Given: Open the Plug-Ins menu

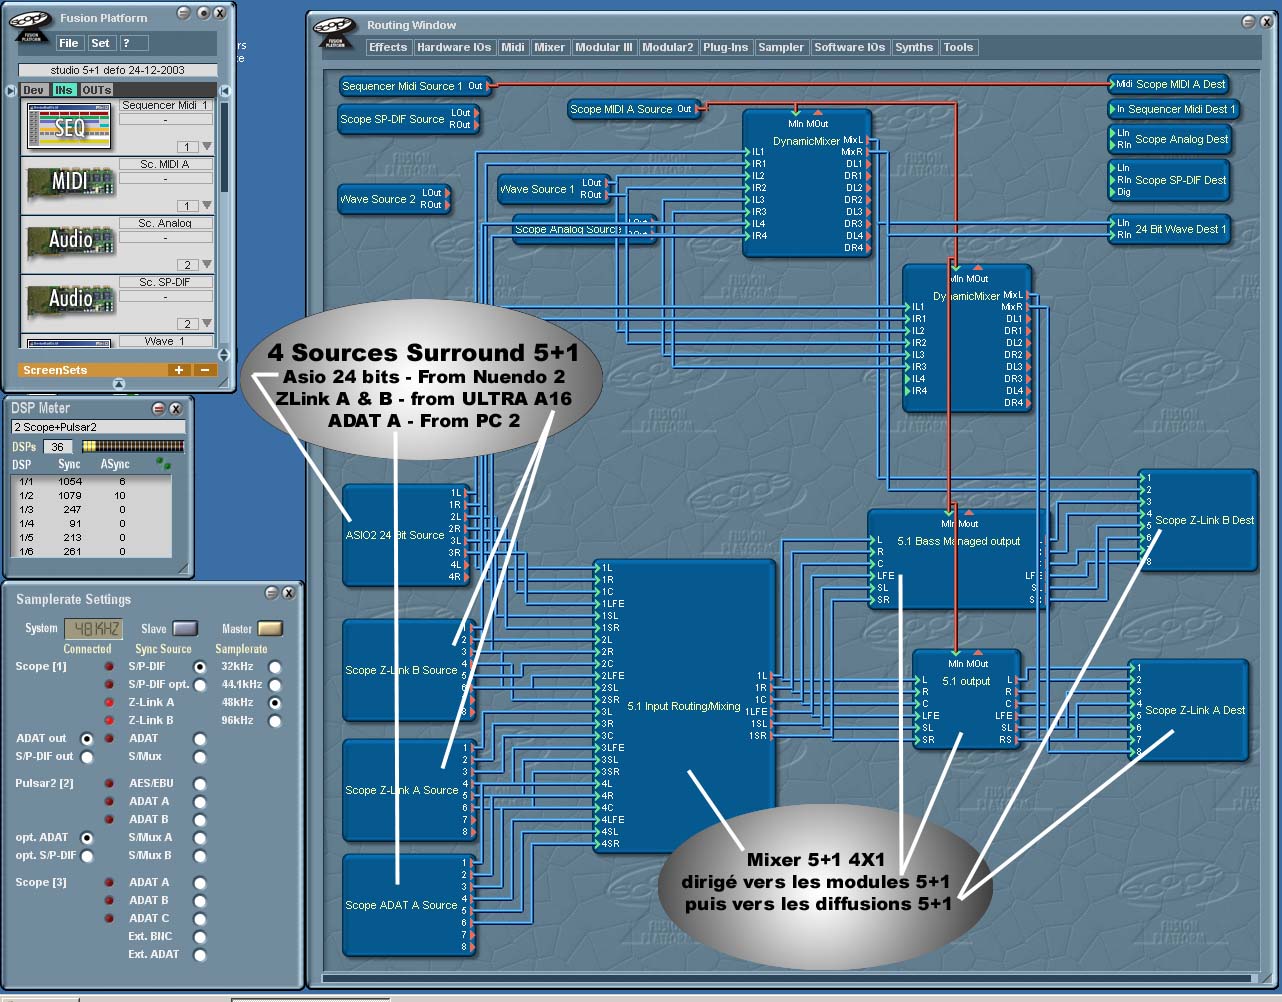Looking at the screenshot, I should tap(726, 47).
